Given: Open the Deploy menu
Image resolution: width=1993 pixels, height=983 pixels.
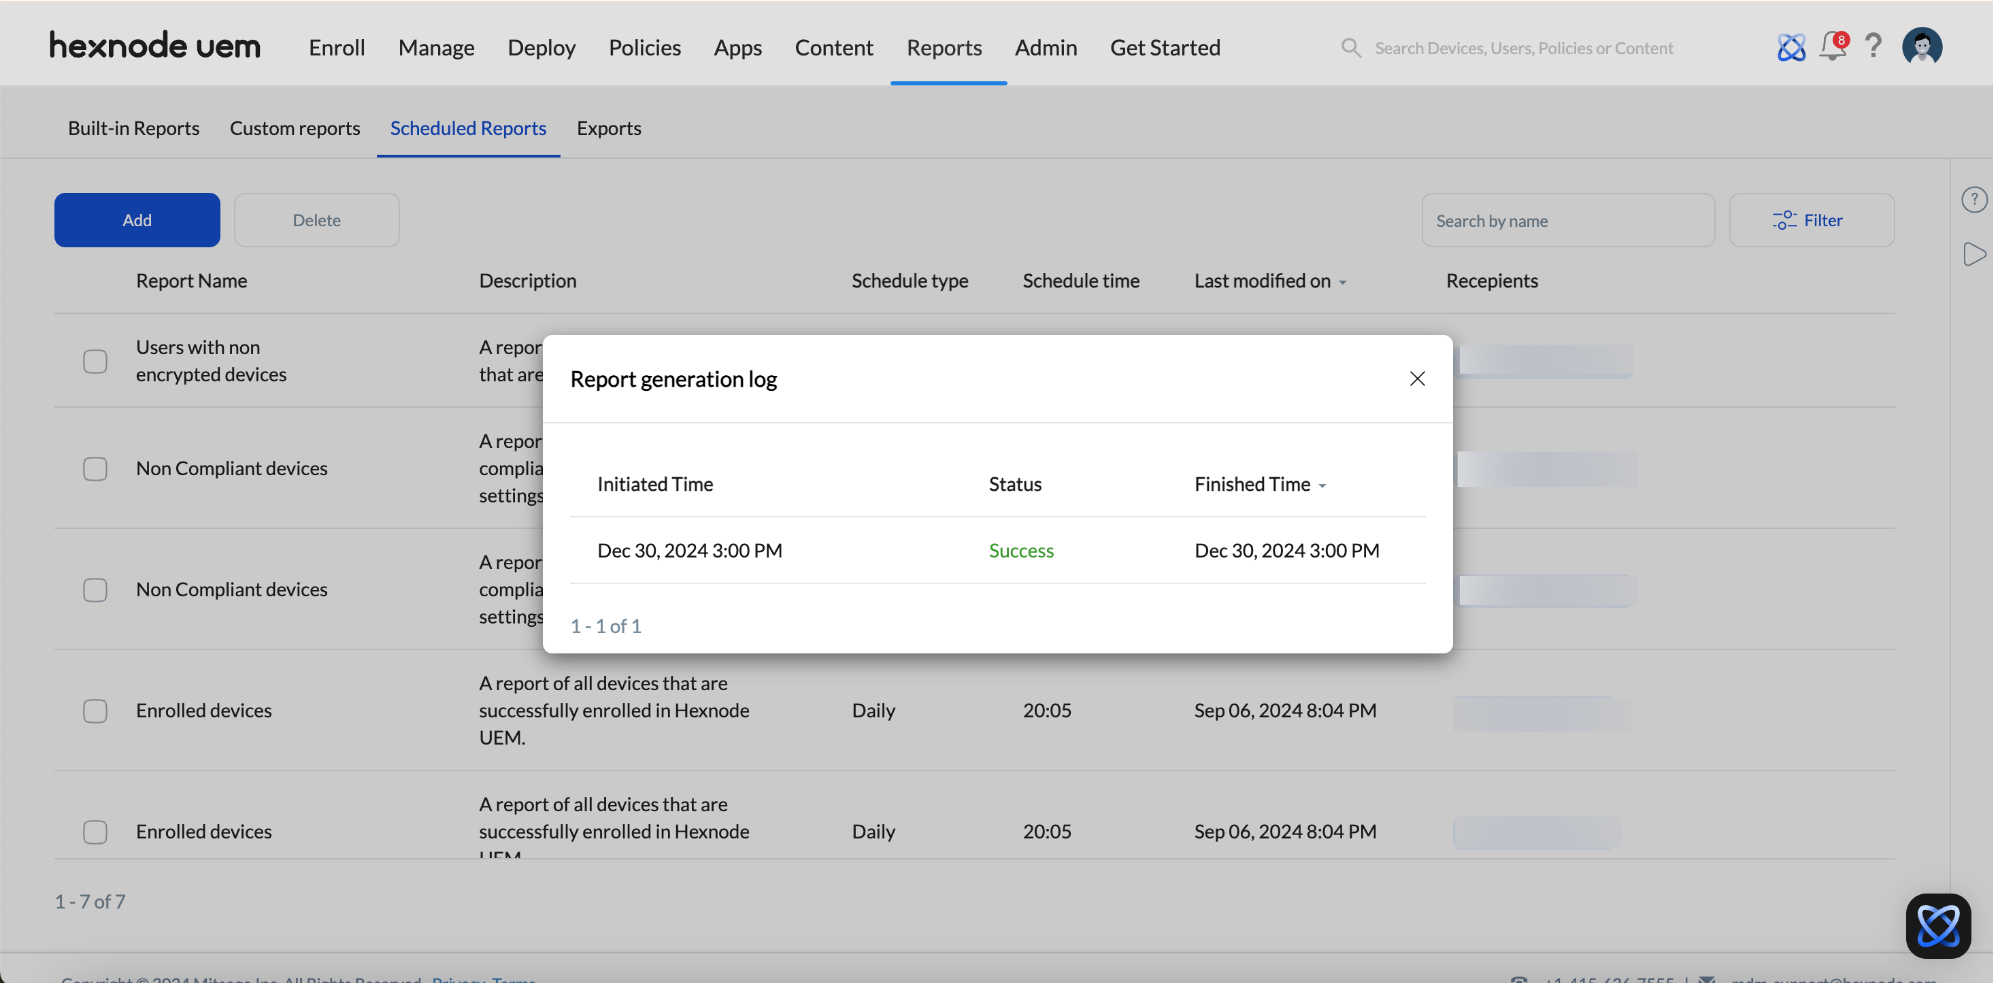Looking at the screenshot, I should point(542,48).
